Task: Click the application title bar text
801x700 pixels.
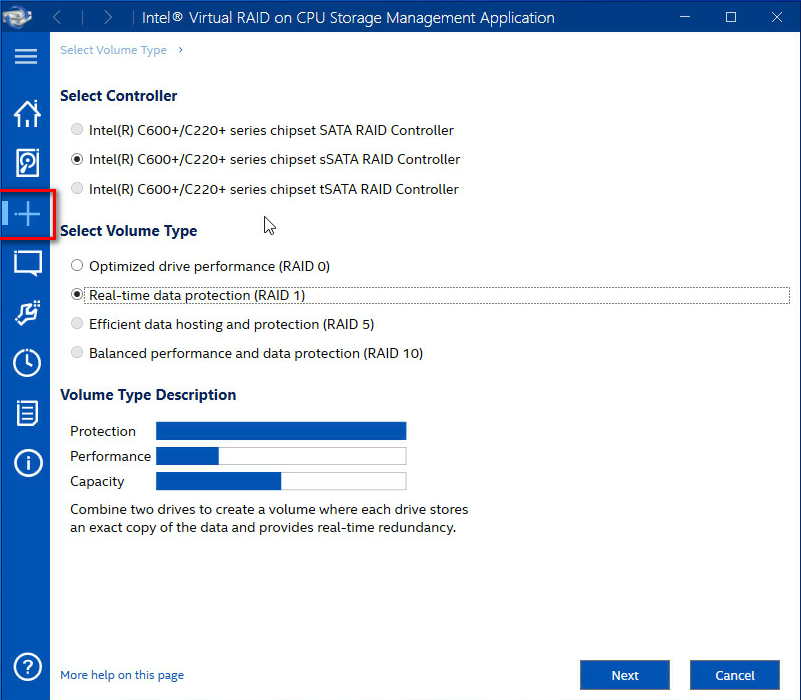Action: pyautogui.click(x=348, y=18)
